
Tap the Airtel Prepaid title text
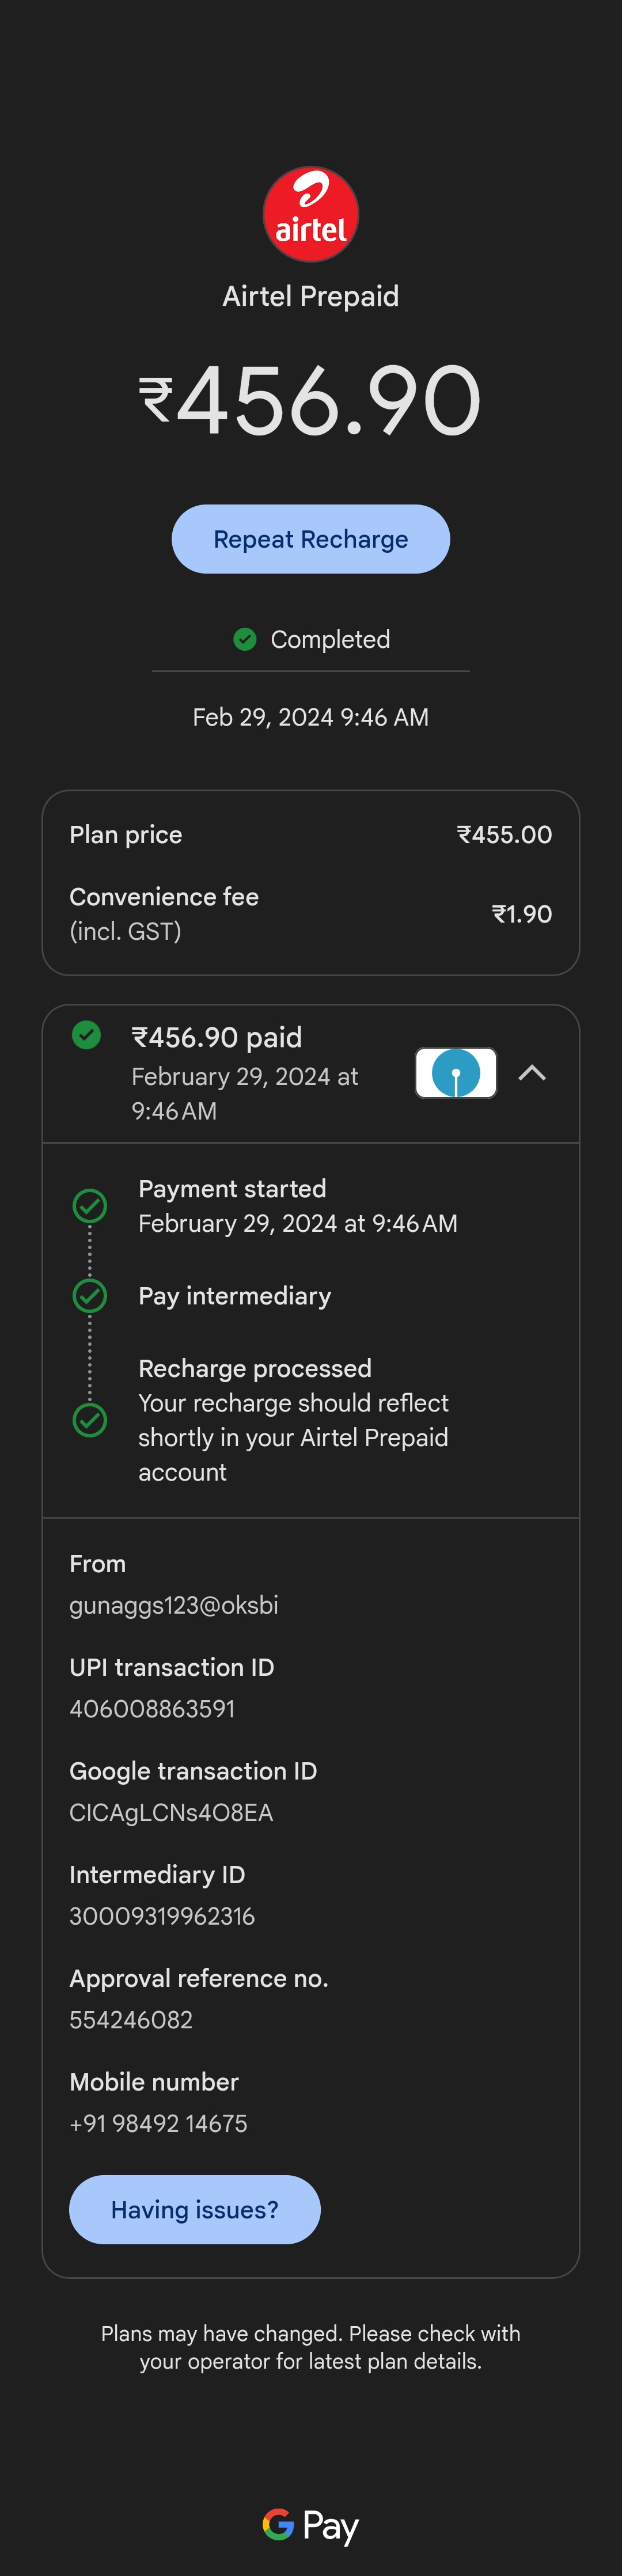[x=311, y=296]
